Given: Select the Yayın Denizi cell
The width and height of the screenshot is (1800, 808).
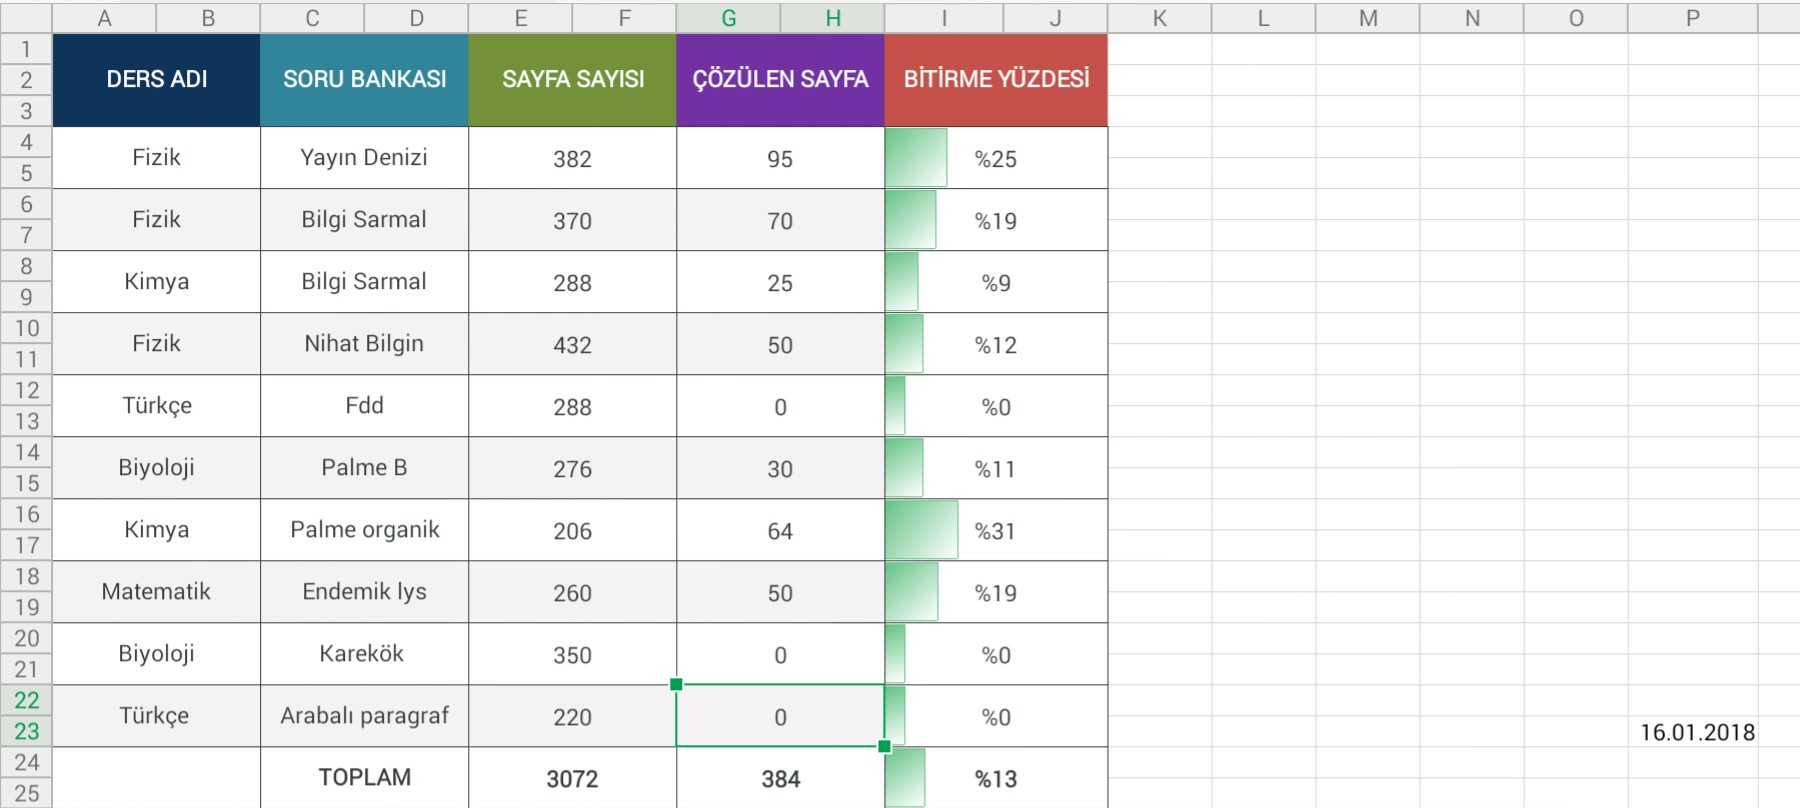Looking at the screenshot, I should pos(364,158).
